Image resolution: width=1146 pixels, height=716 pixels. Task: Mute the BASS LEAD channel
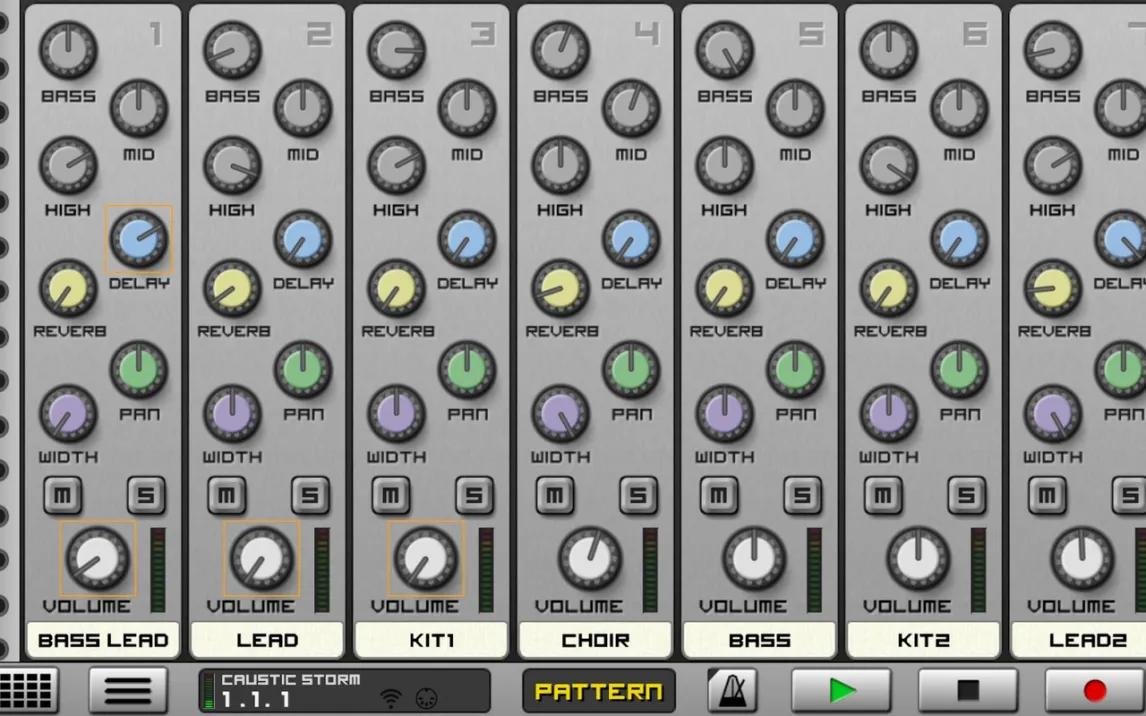[x=63, y=495]
